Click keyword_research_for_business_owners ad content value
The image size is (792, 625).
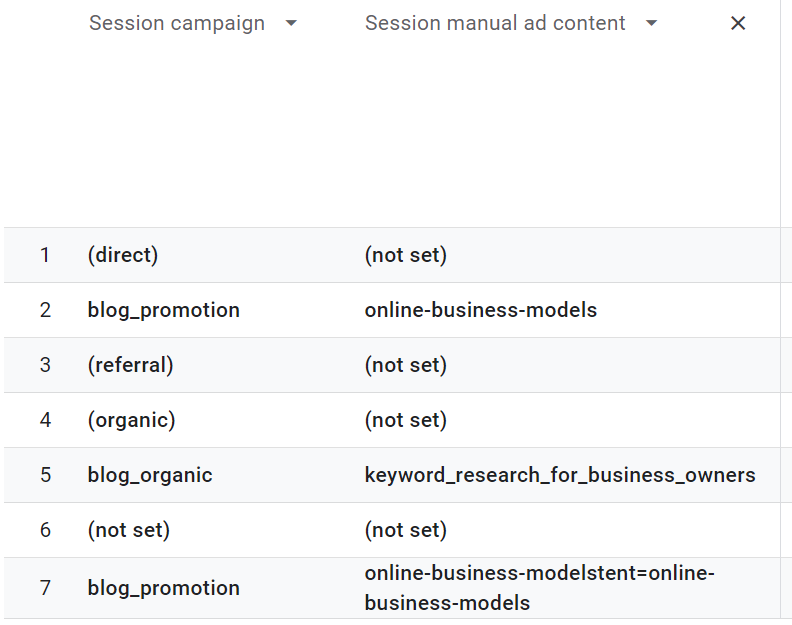(560, 475)
